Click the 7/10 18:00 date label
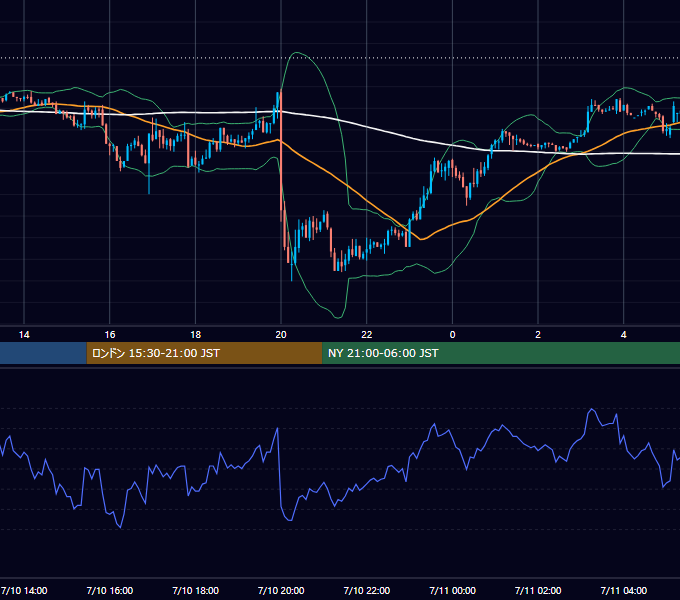Image resolution: width=680 pixels, height=600 pixels. tap(196, 590)
